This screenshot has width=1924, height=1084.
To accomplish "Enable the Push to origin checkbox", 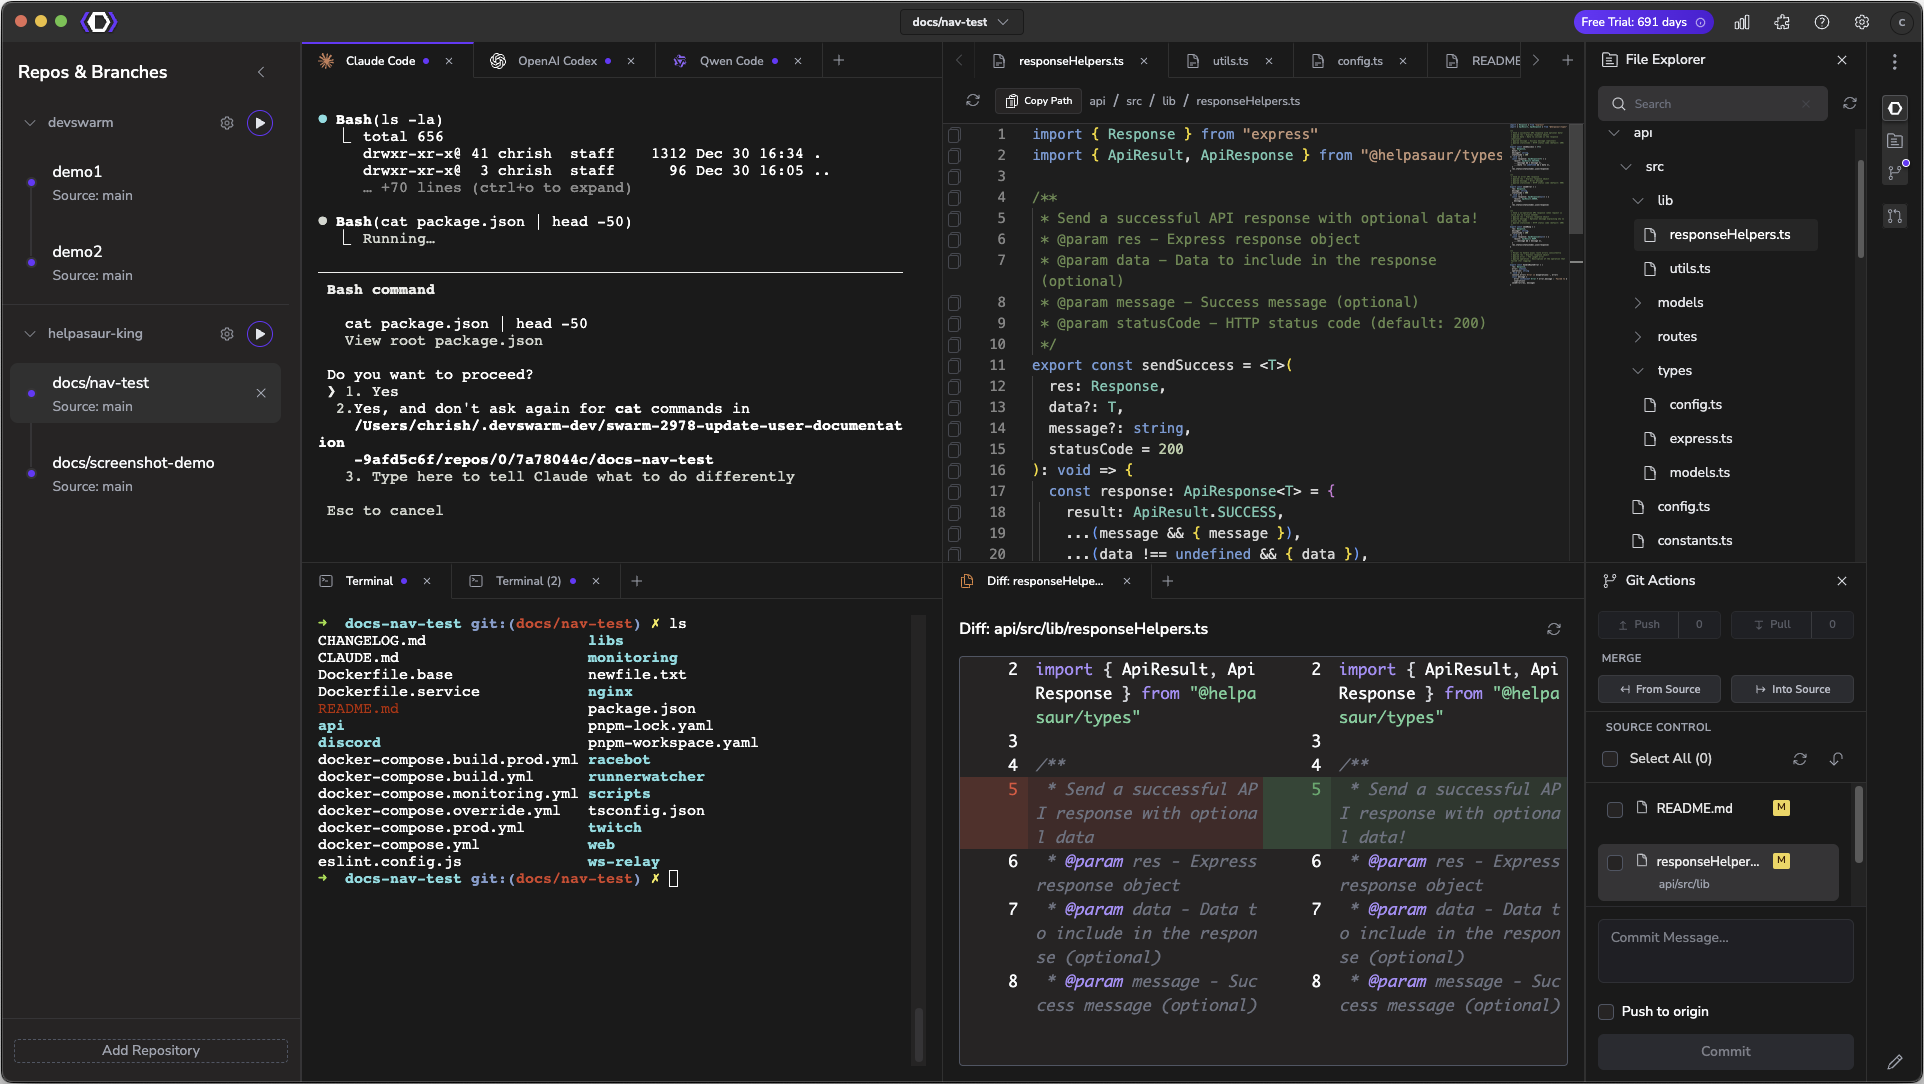I will coord(1606,1012).
